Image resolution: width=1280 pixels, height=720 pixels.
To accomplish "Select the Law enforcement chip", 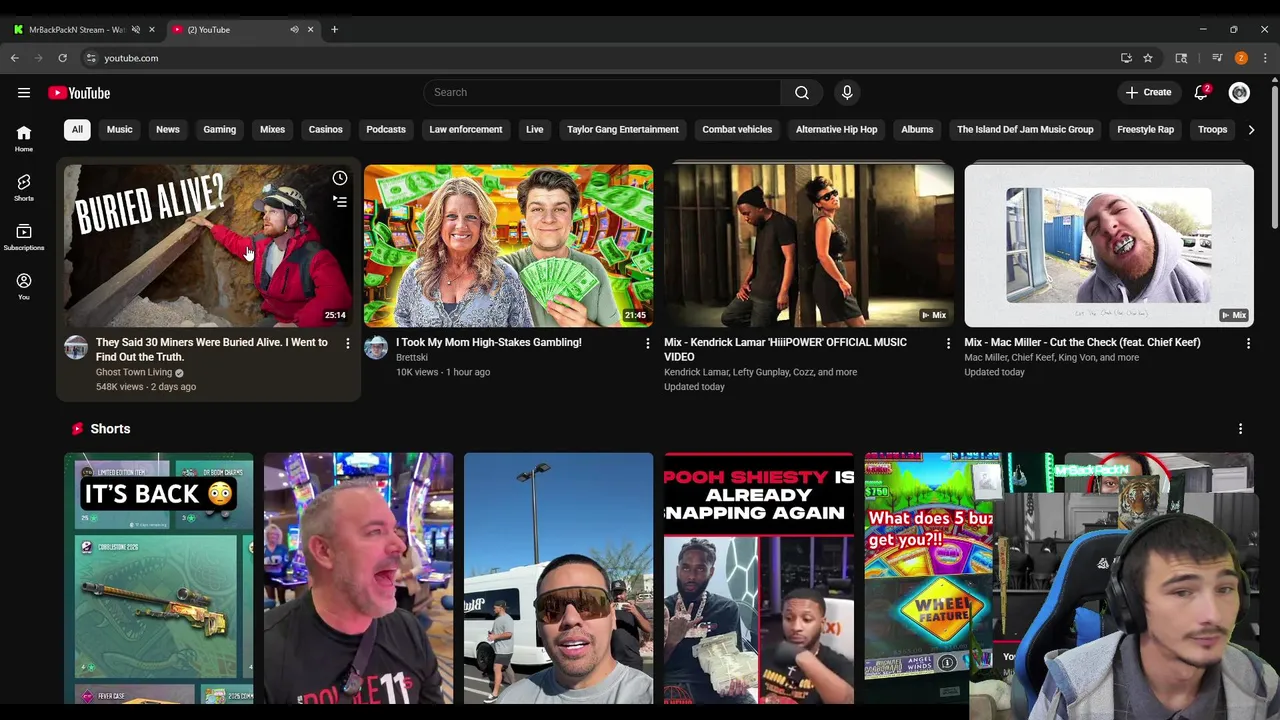I will pyautogui.click(x=466, y=129).
